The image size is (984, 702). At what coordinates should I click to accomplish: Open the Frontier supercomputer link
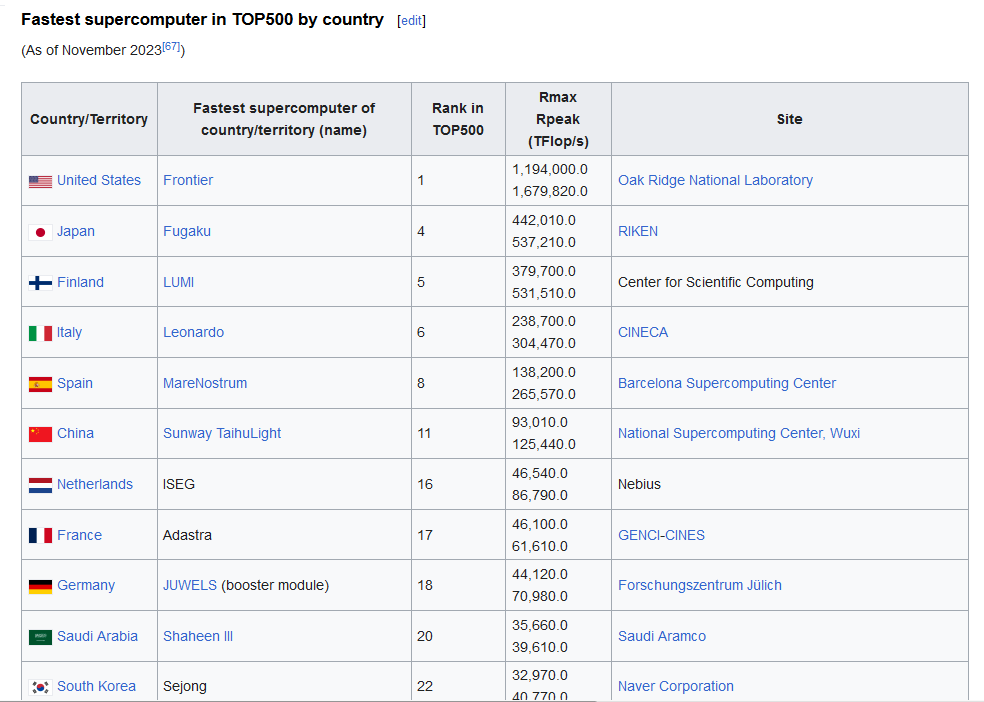click(x=188, y=180)
